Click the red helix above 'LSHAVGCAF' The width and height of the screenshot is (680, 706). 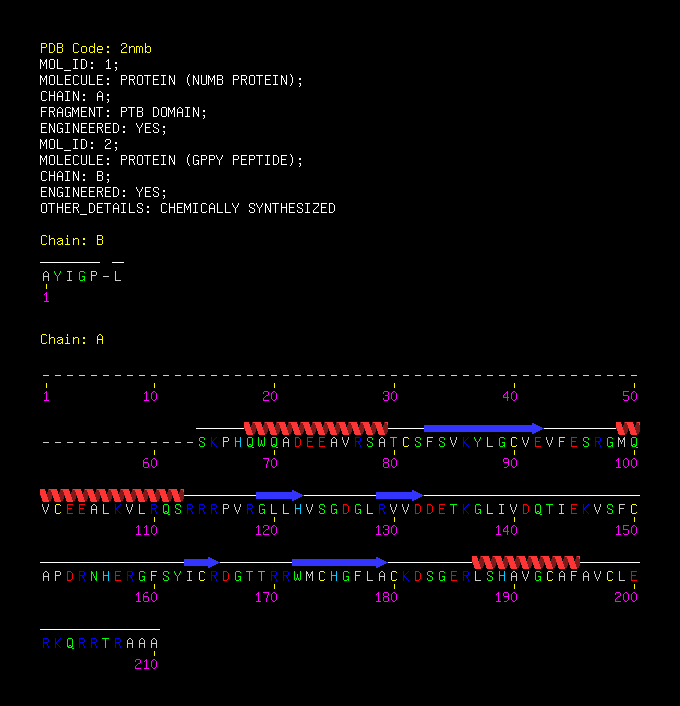point(526,562)
